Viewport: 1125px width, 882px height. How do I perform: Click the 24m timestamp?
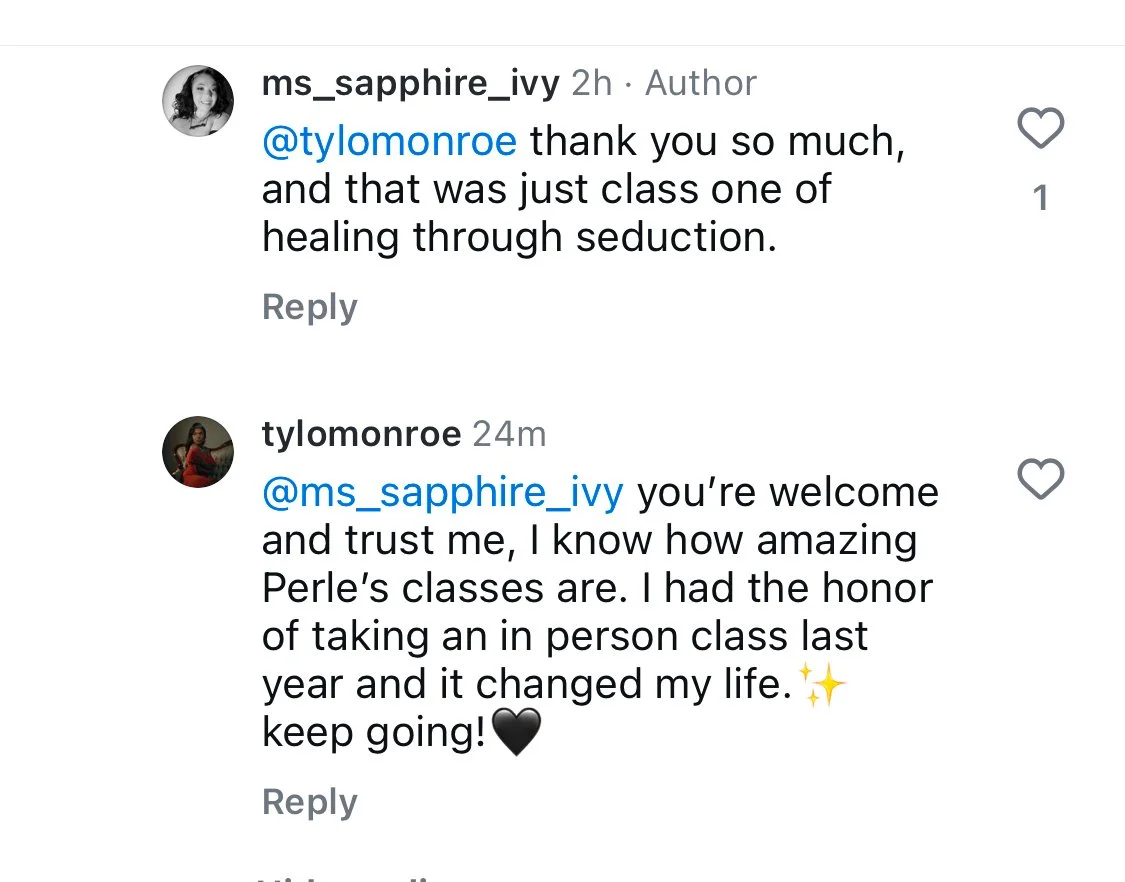[509, 434]
